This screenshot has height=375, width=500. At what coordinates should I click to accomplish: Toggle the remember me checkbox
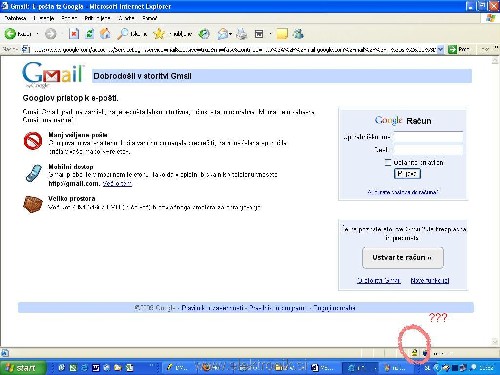(x=387, y=162)
